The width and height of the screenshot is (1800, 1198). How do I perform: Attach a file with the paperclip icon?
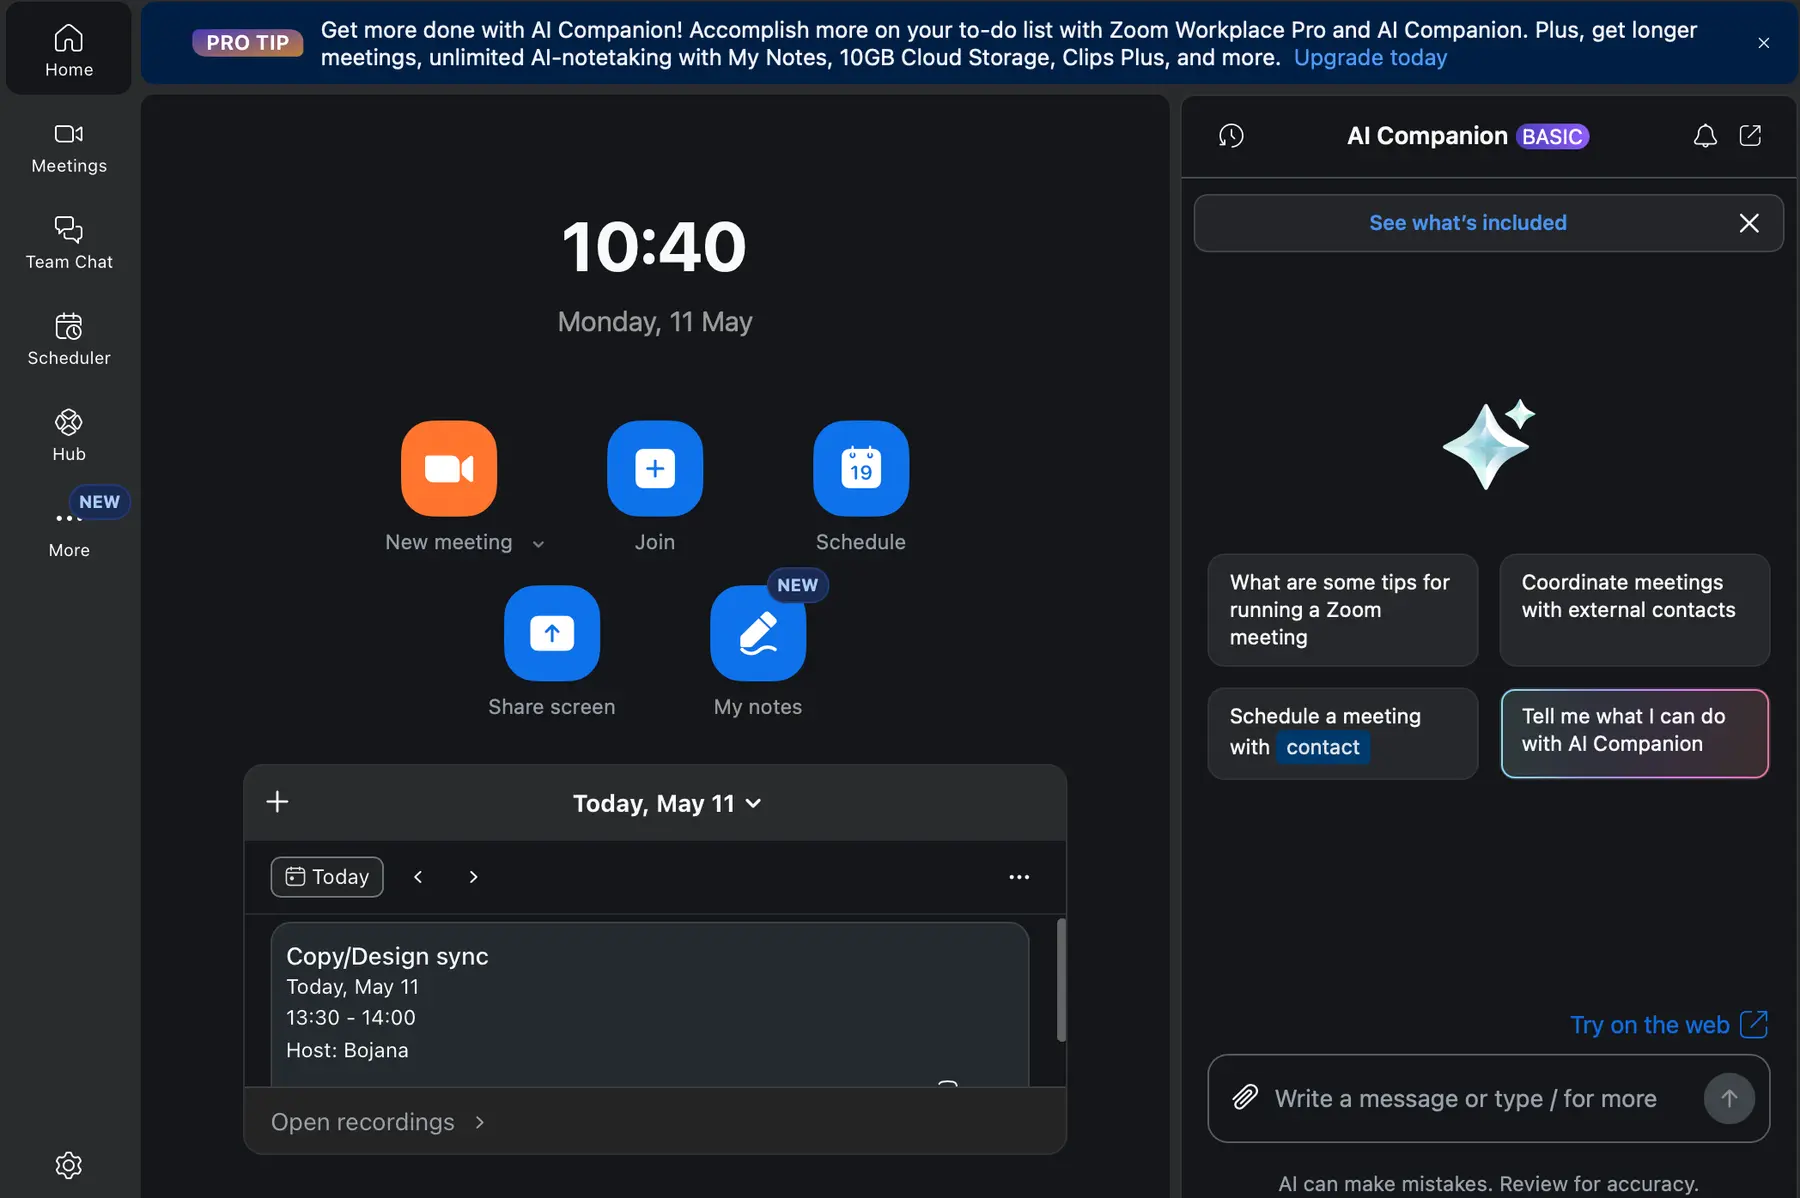point(1245,1097)
